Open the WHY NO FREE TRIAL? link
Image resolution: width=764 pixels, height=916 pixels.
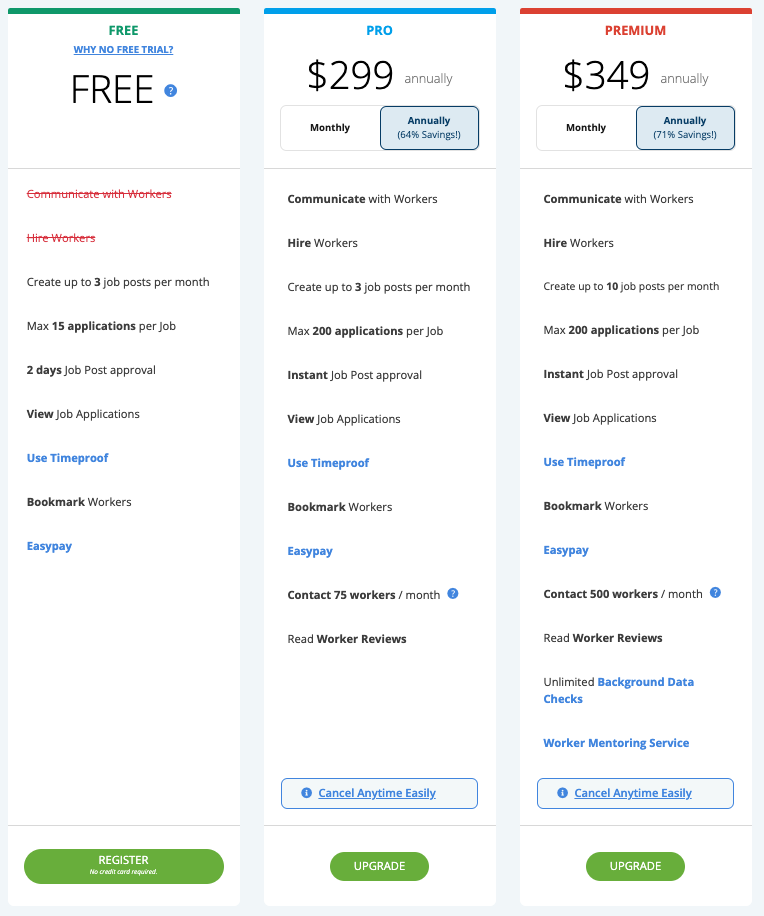[123, 49]
